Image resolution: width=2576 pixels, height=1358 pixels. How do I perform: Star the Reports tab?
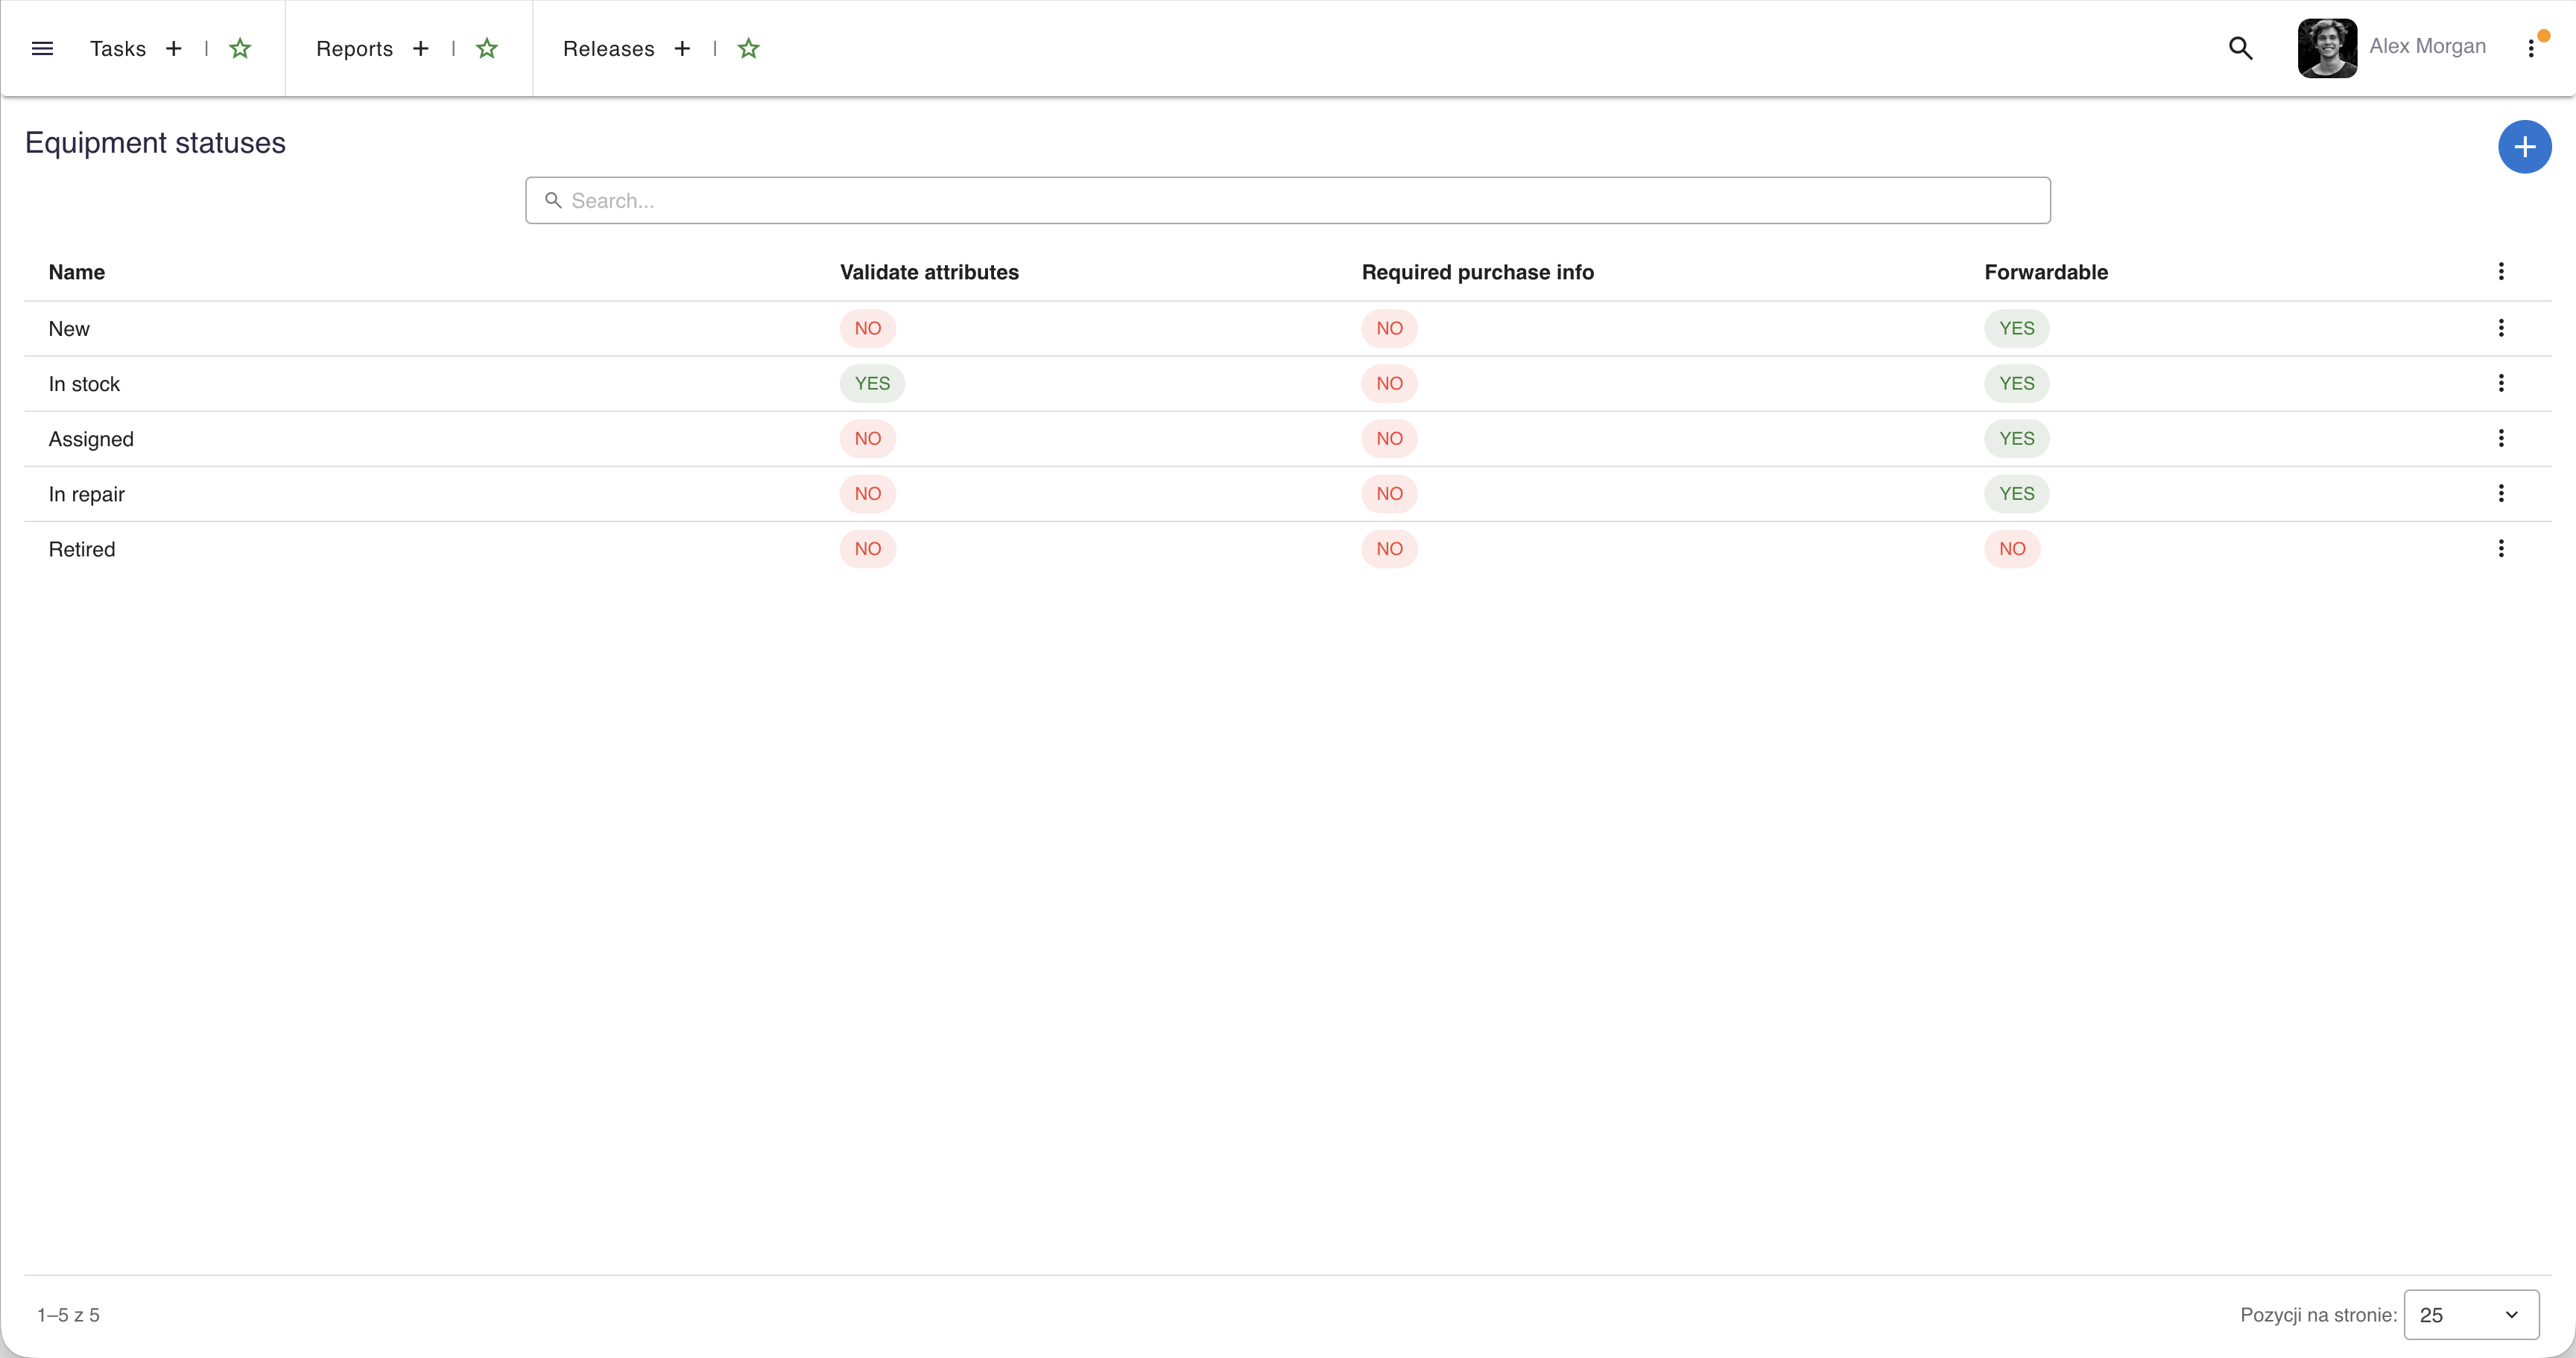487,48
